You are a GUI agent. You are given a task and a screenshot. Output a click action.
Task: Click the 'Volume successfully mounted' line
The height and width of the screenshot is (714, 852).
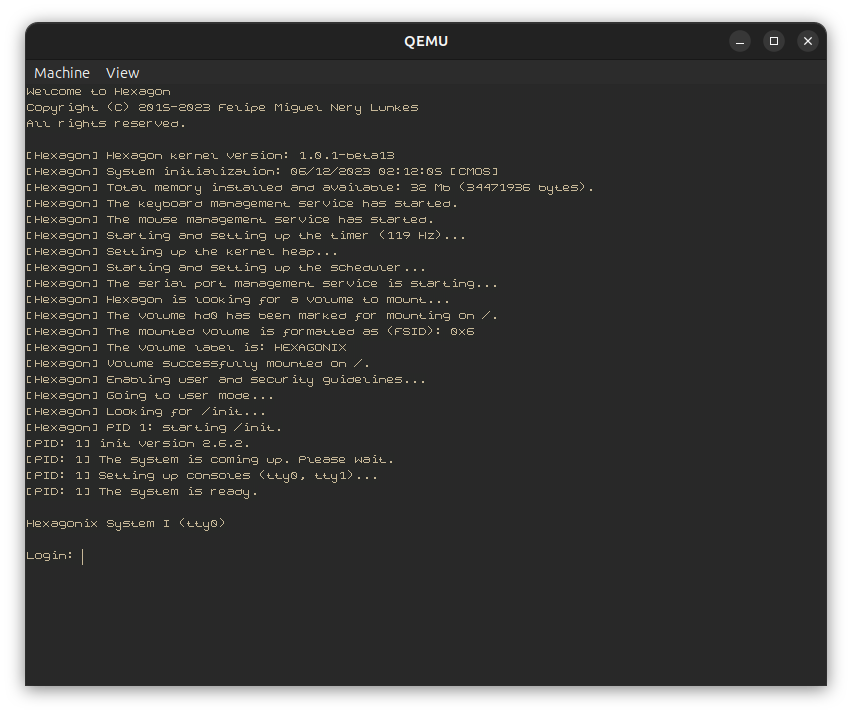[198, 364]
